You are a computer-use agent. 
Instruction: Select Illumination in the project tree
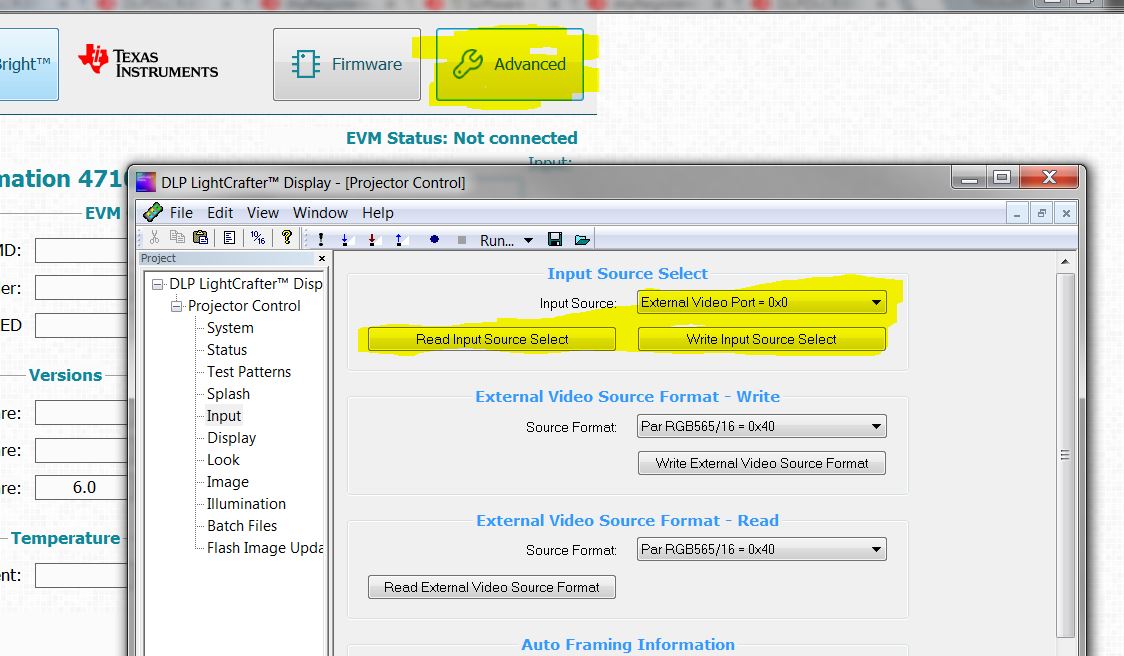(x=246, y=504)
